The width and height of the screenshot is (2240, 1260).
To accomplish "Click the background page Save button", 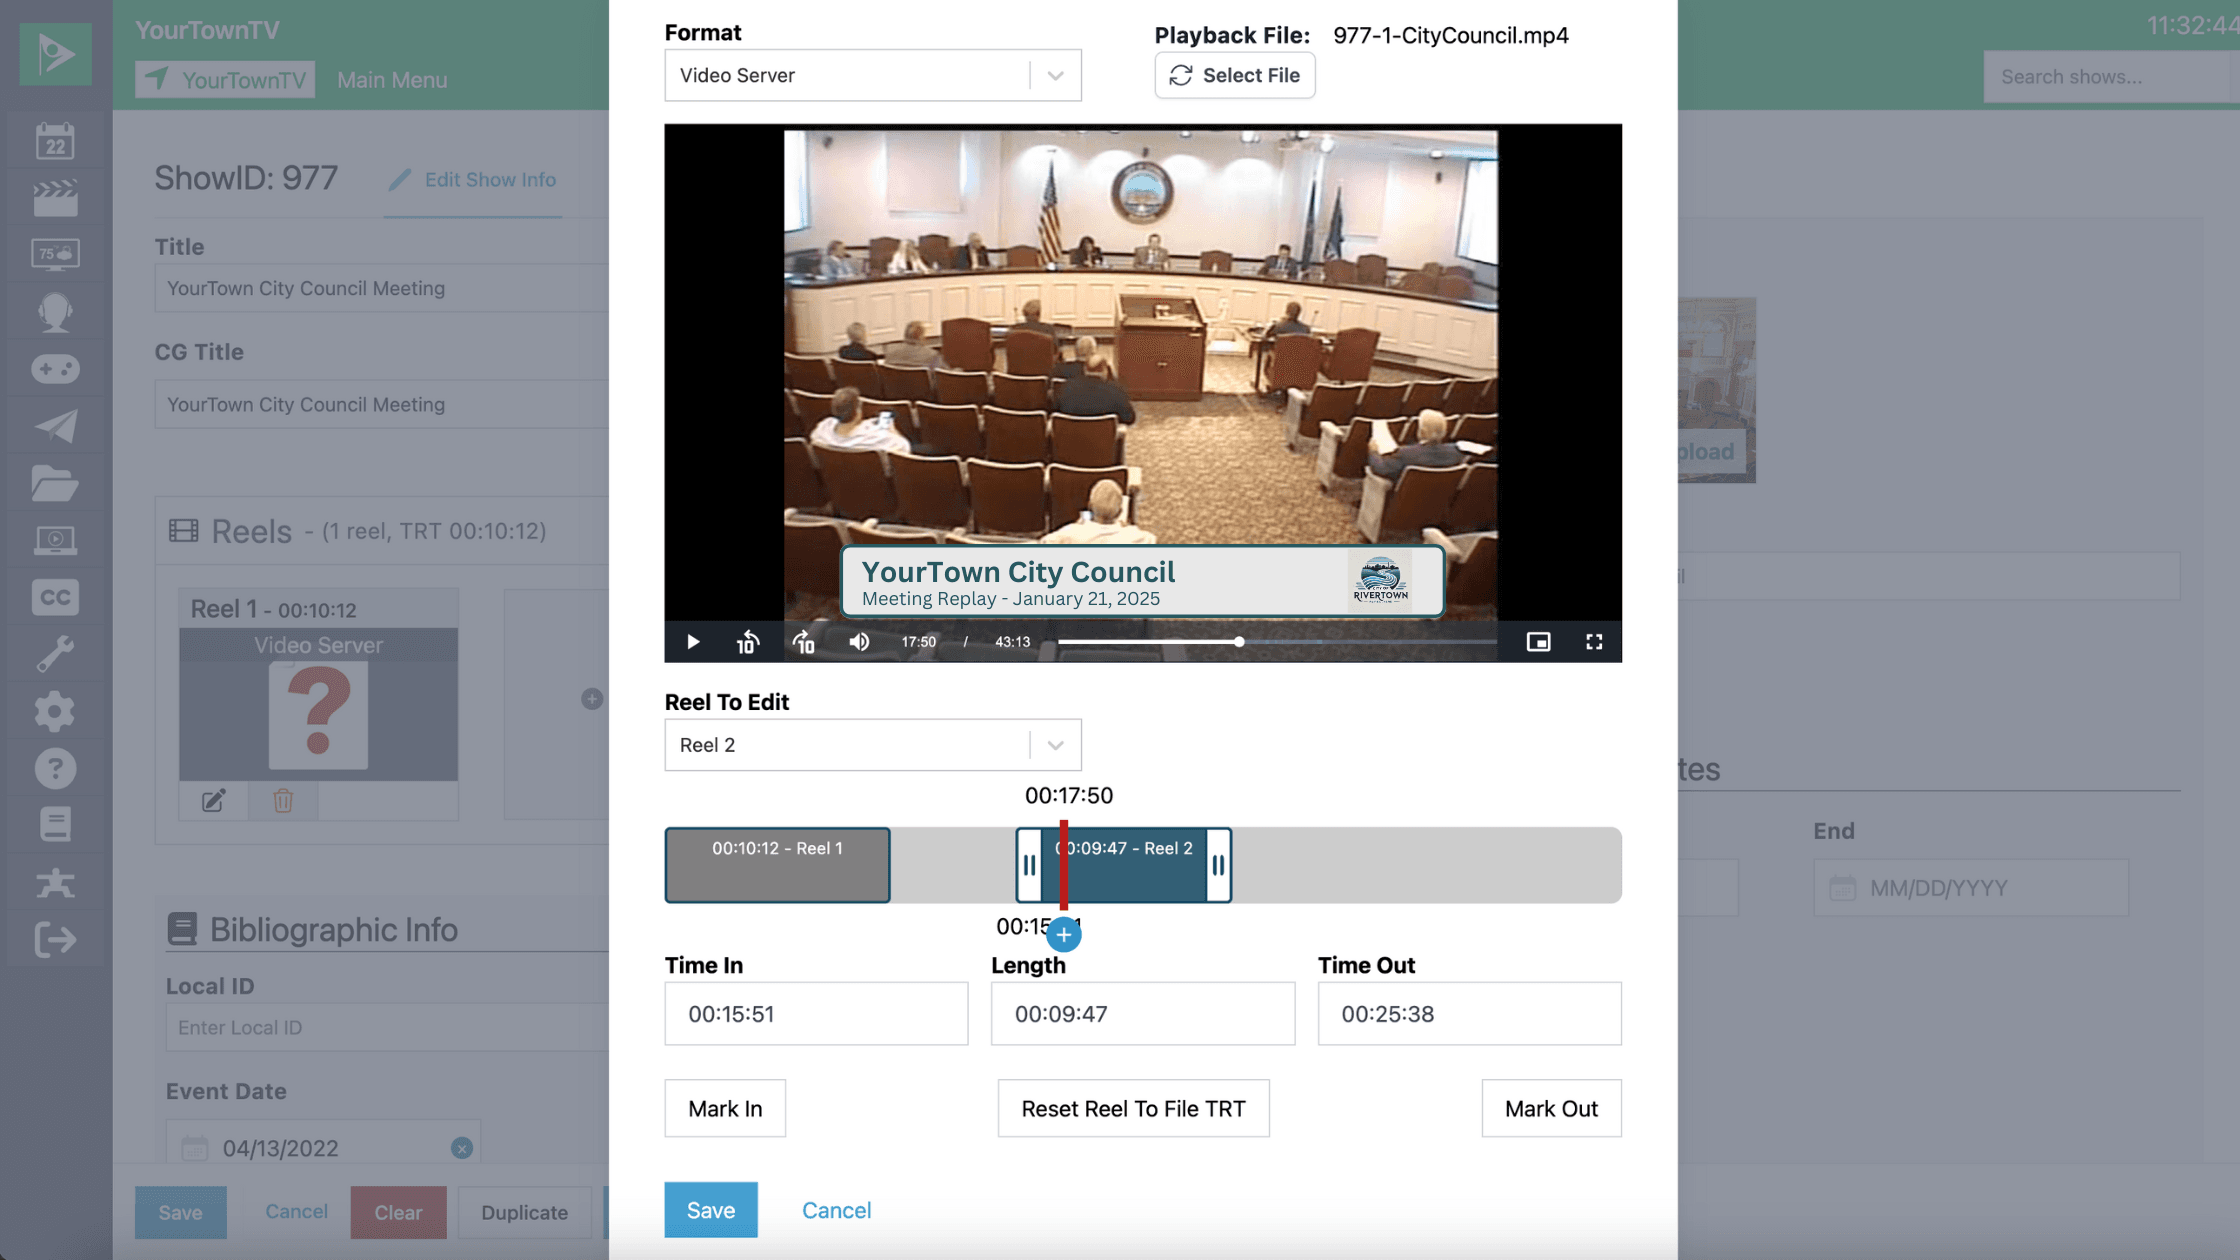I will tap(180, 1212).
